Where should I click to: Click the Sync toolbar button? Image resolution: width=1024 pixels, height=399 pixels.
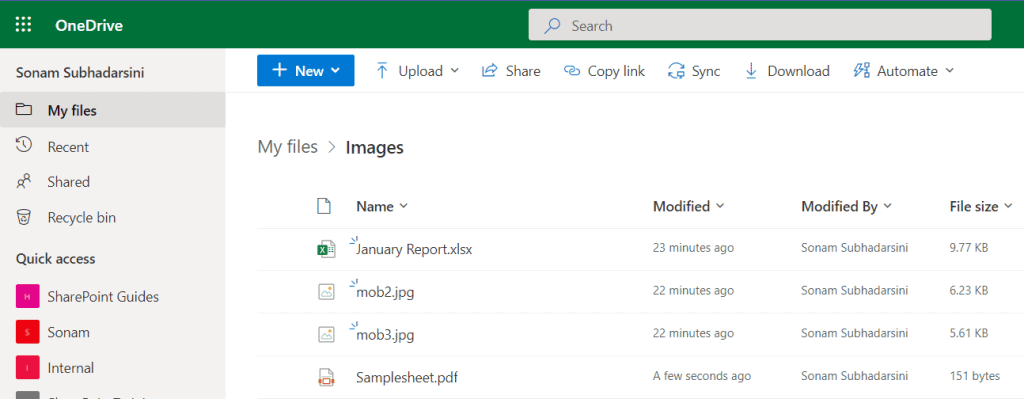(694, 71)
